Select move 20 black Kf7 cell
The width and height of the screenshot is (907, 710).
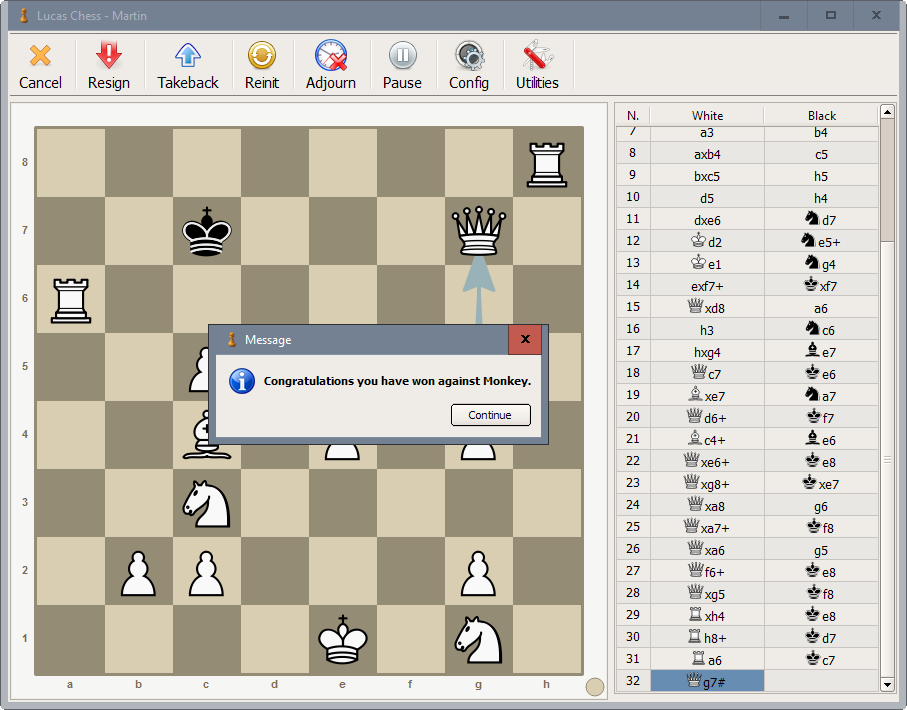click(821, 418)
